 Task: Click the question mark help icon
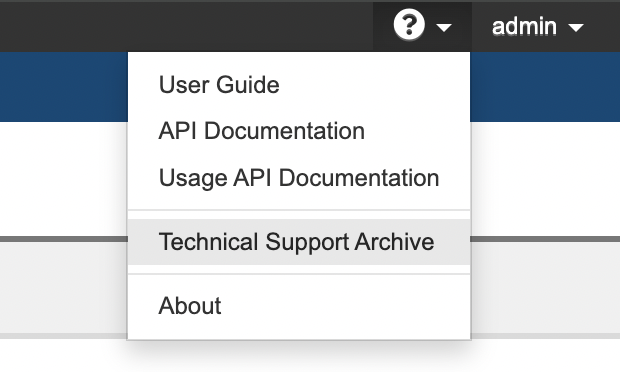(409, 25)
